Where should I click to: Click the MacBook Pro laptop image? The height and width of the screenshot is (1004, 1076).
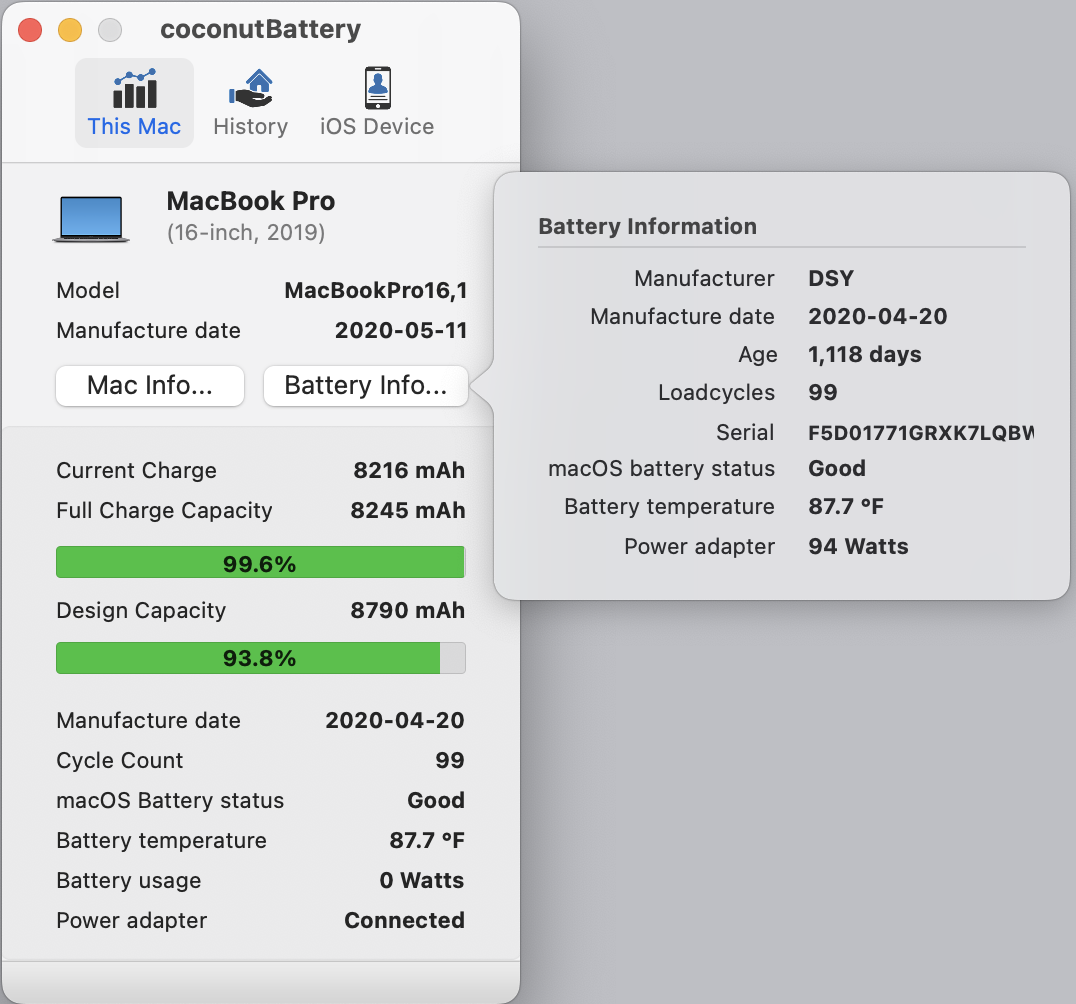[91, 219]
